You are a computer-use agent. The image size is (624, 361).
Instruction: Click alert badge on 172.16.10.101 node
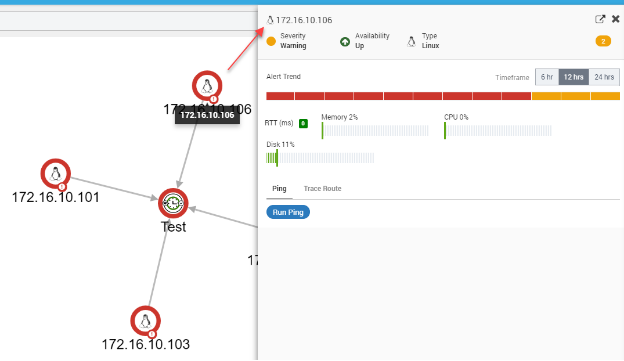[62, 187]
